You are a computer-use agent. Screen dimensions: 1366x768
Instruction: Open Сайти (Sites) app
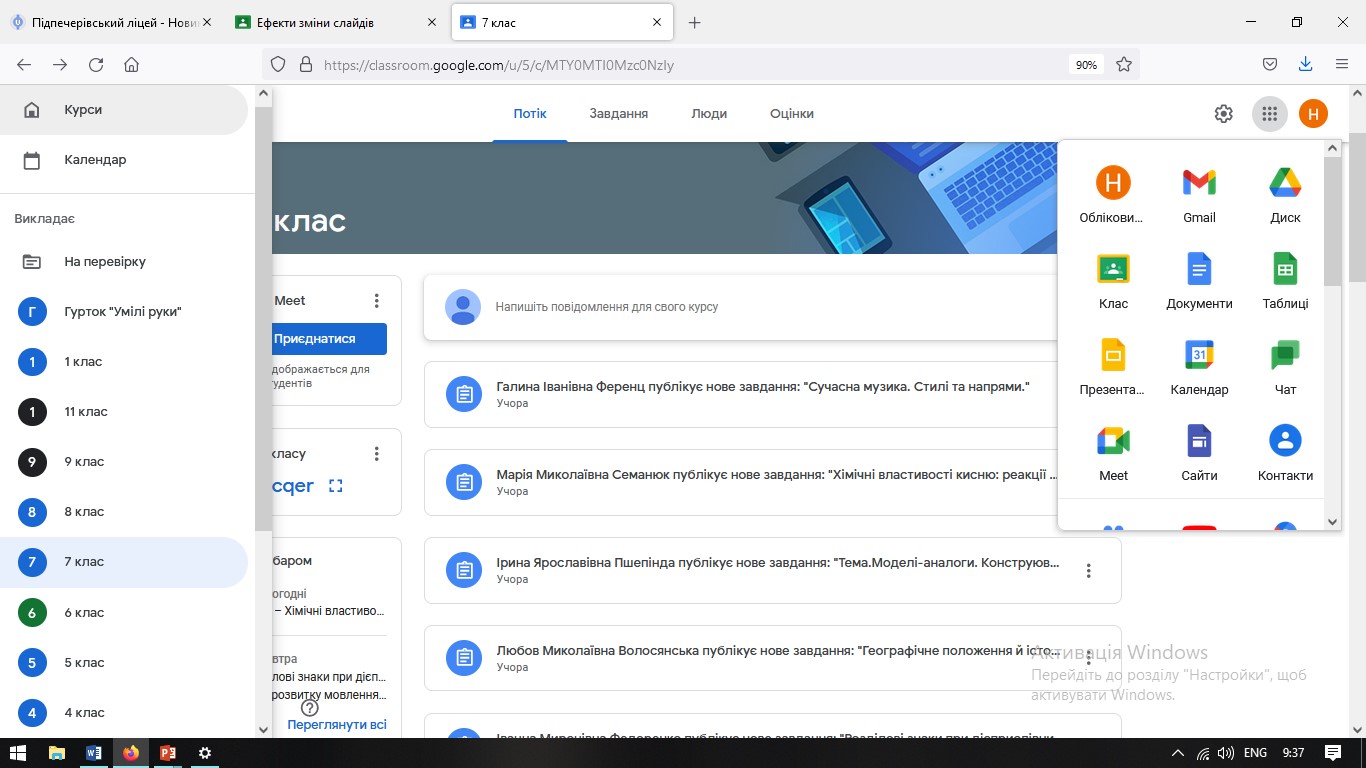coord(1199,453)
